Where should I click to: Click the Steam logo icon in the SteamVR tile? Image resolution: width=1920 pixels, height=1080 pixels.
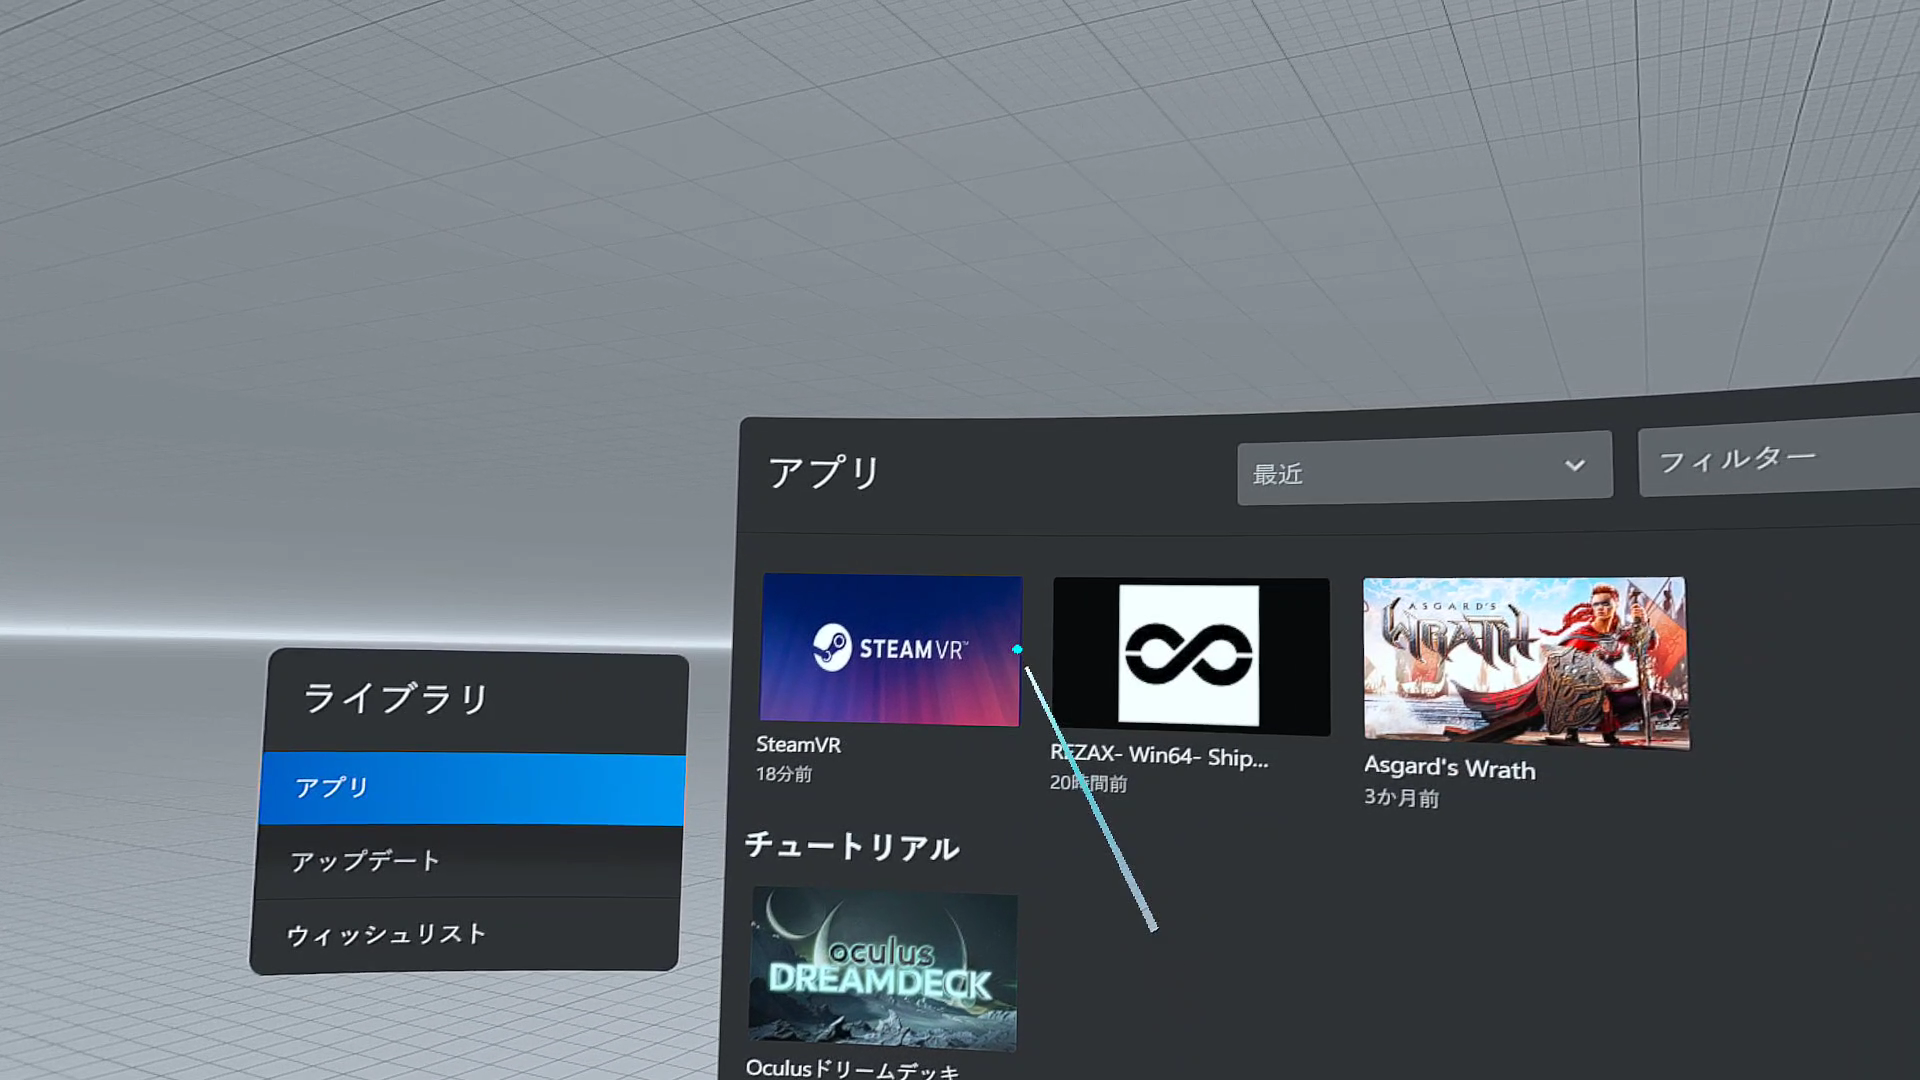point(832,648)
